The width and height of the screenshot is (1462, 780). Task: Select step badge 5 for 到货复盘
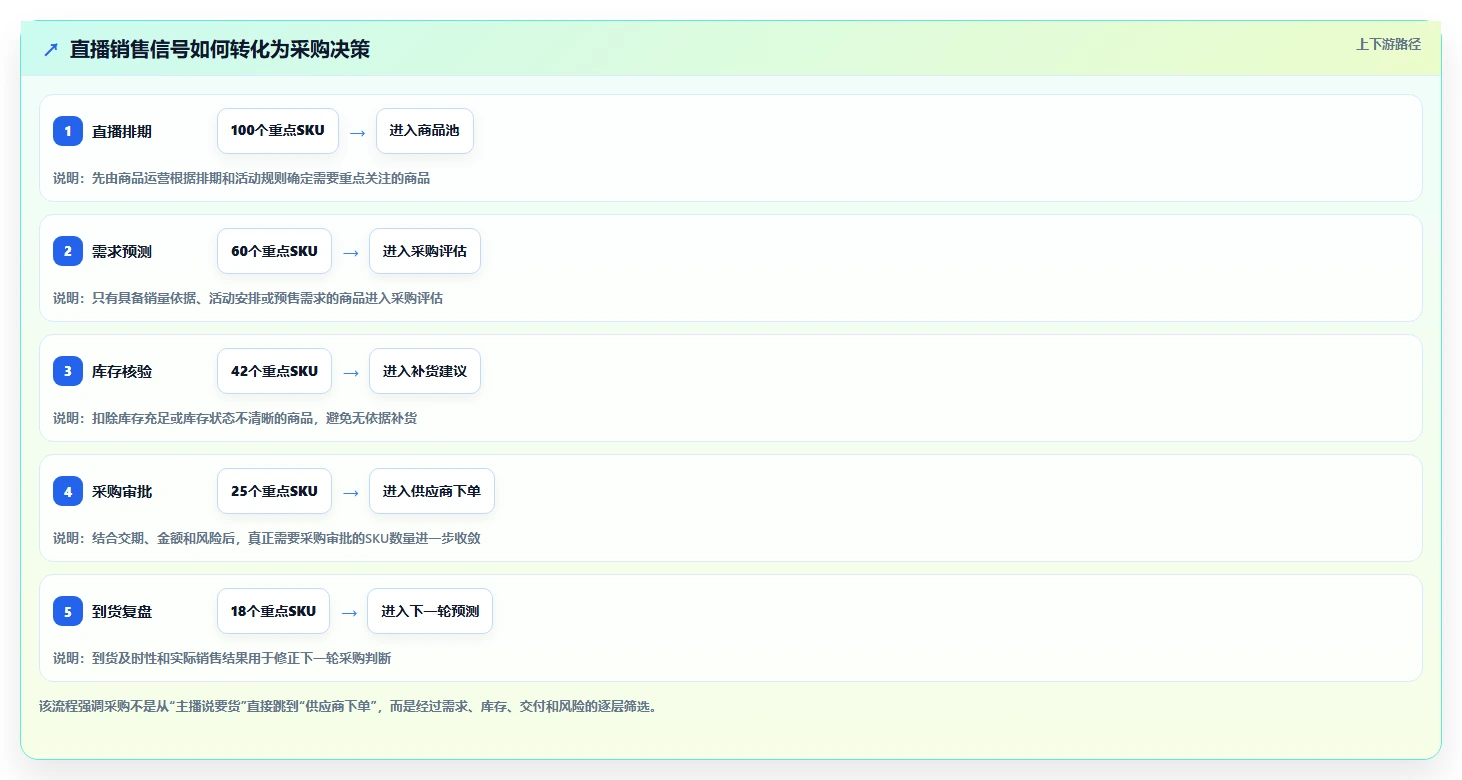(68, 611)
